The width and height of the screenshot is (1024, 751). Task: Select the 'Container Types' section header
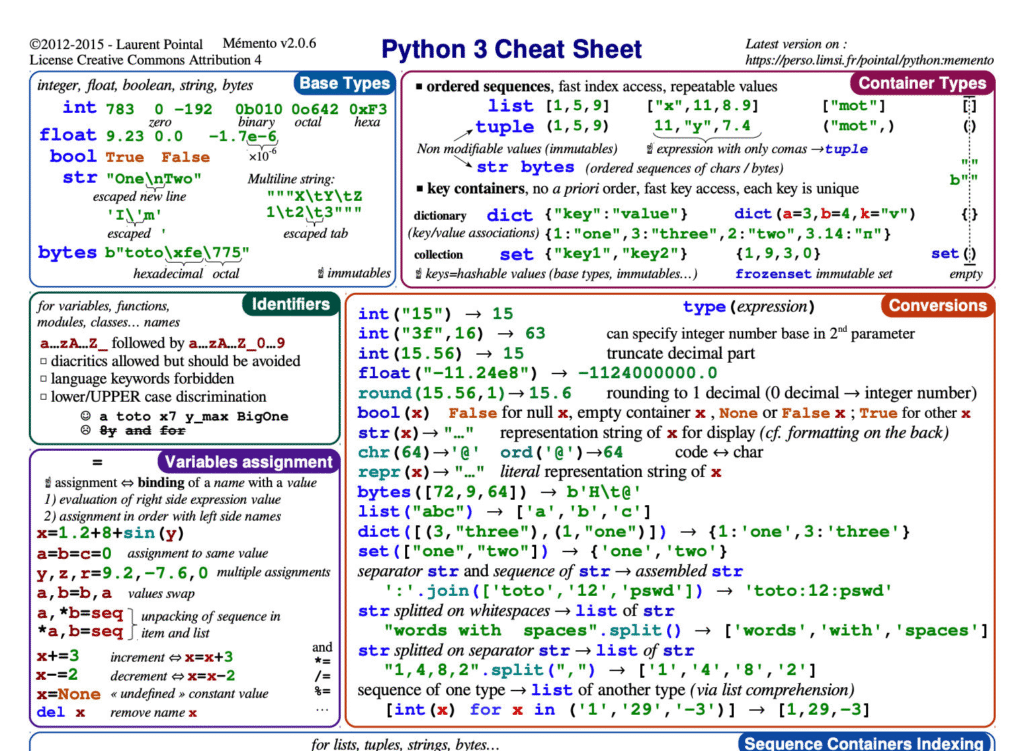[921, 83]
